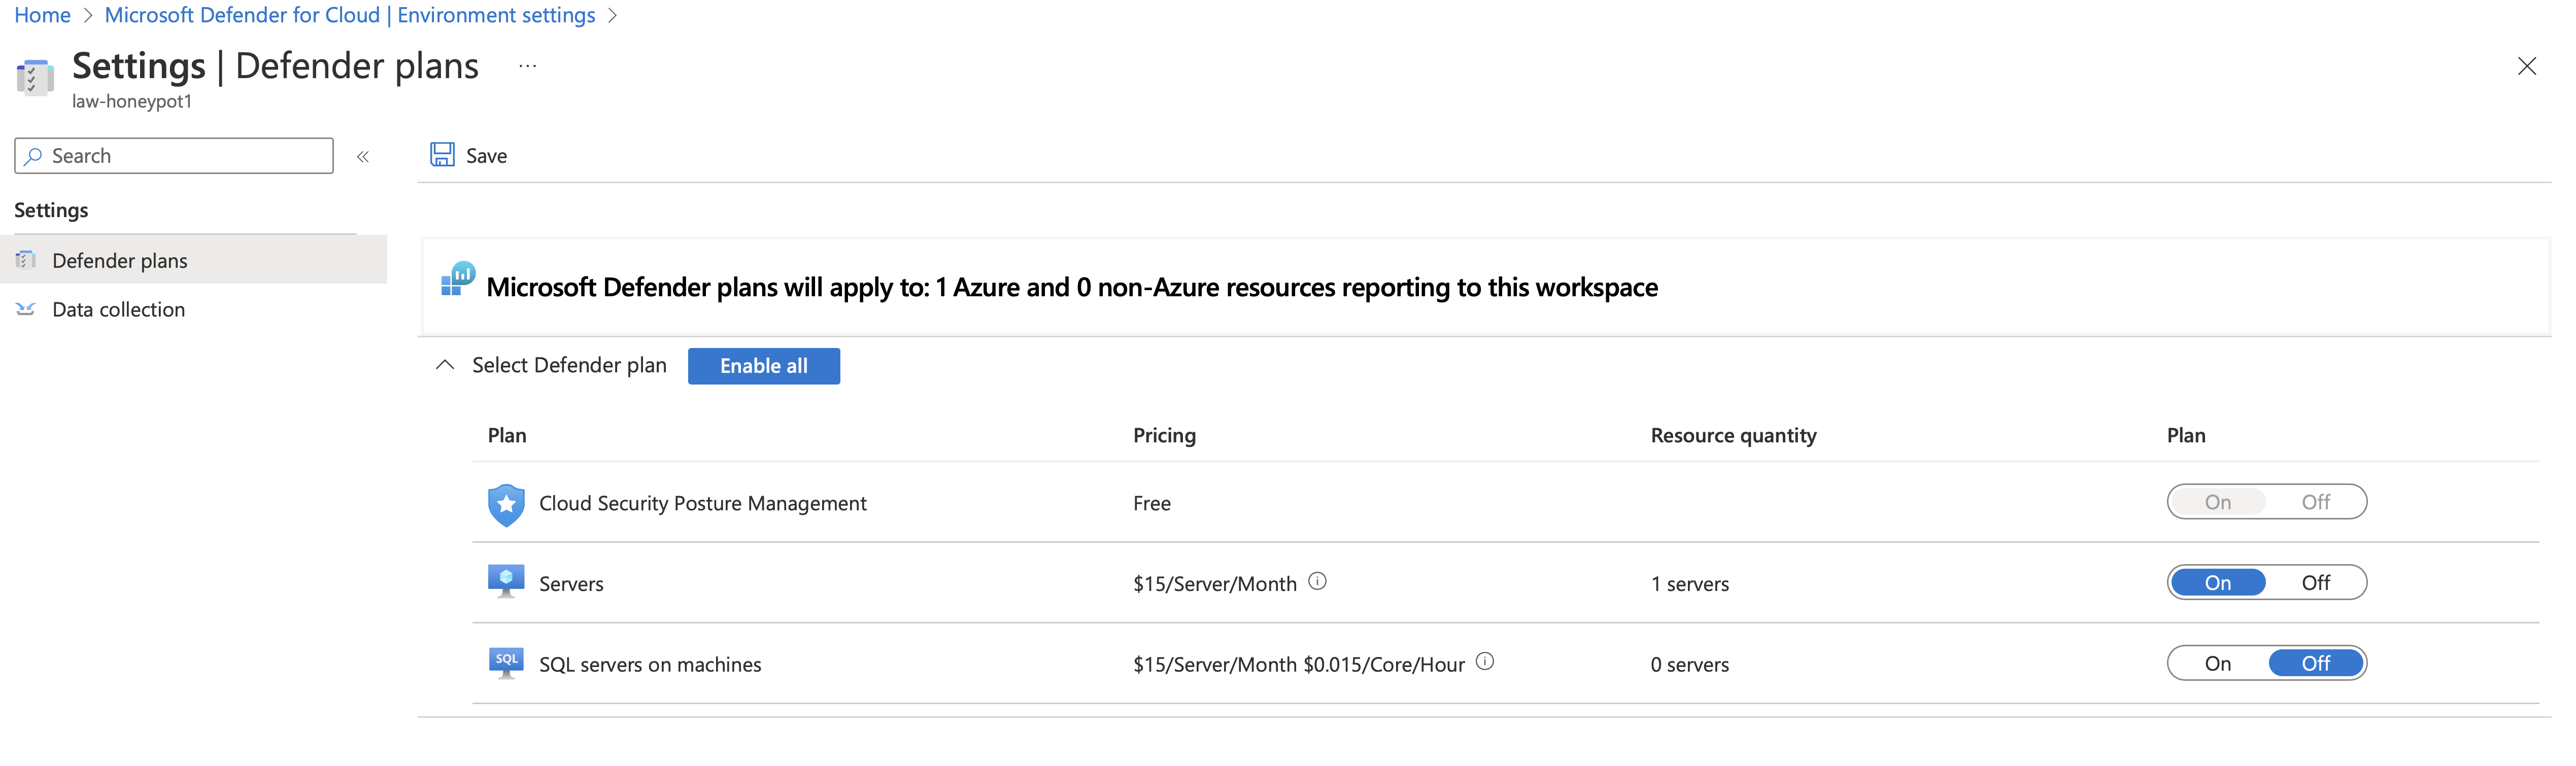
Task: Open the Data collection menu item
Action: (x=118, y=309)
